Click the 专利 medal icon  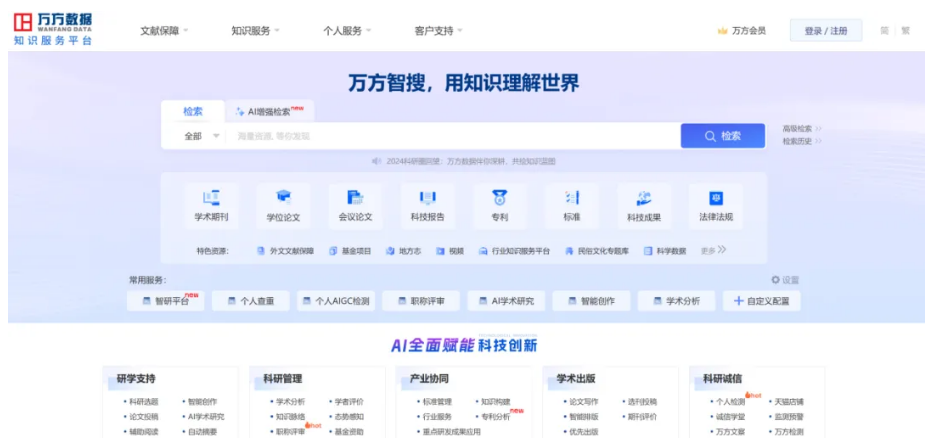coord(499,198)
